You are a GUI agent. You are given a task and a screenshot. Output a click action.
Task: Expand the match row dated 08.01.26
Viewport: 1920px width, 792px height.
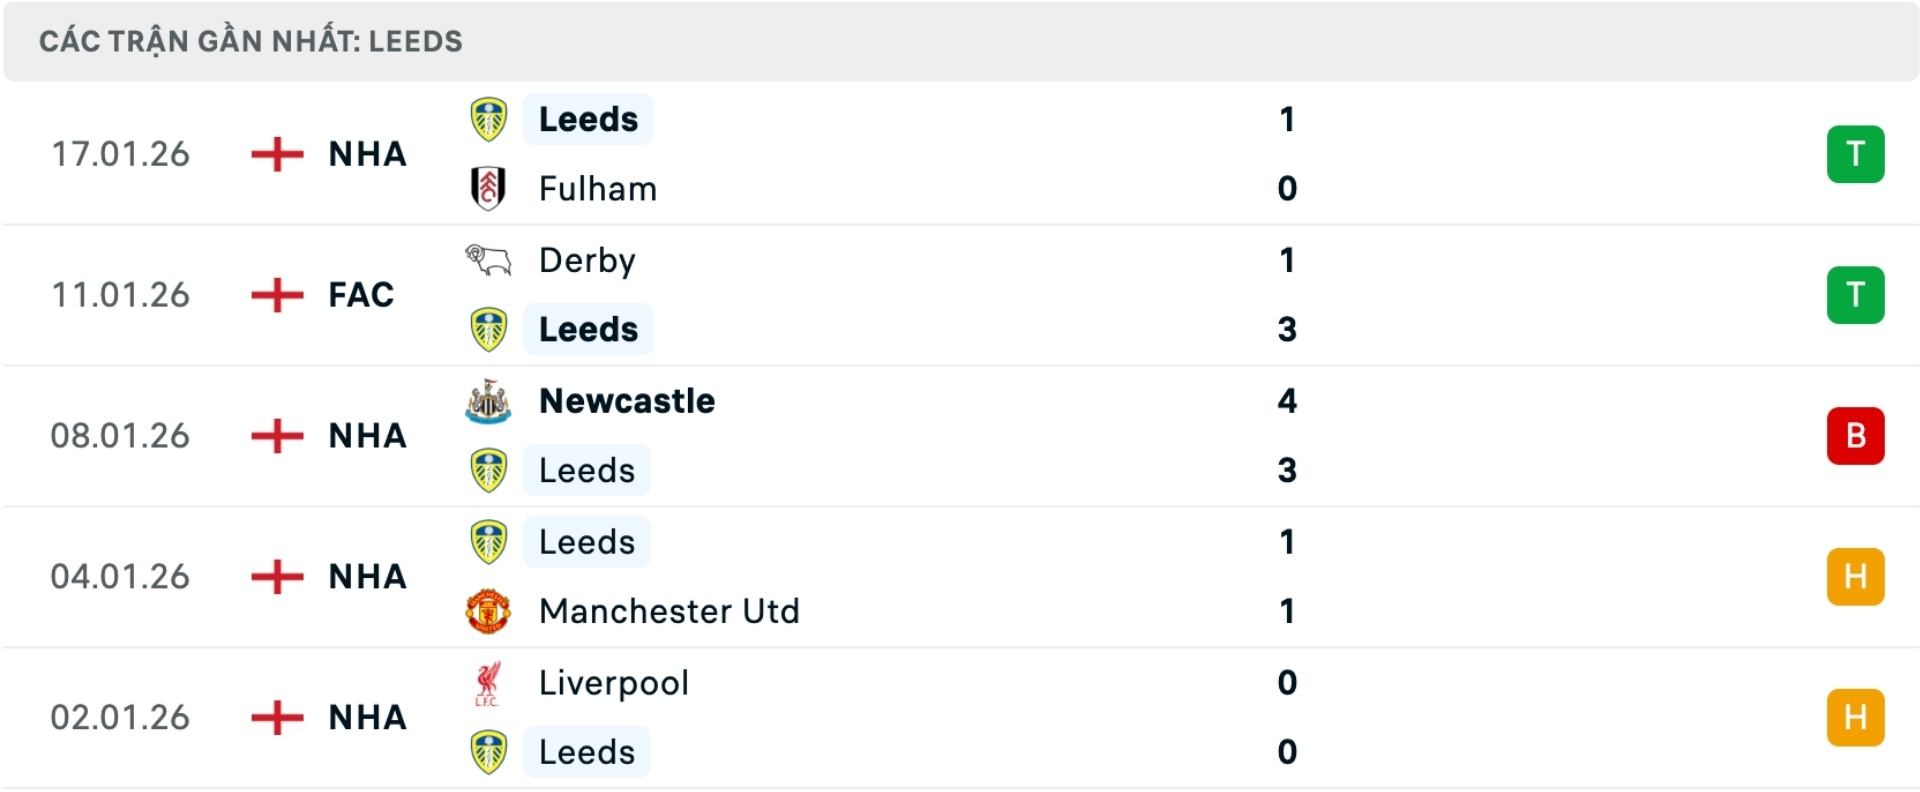pyautogui.click(x=960, y=435)
